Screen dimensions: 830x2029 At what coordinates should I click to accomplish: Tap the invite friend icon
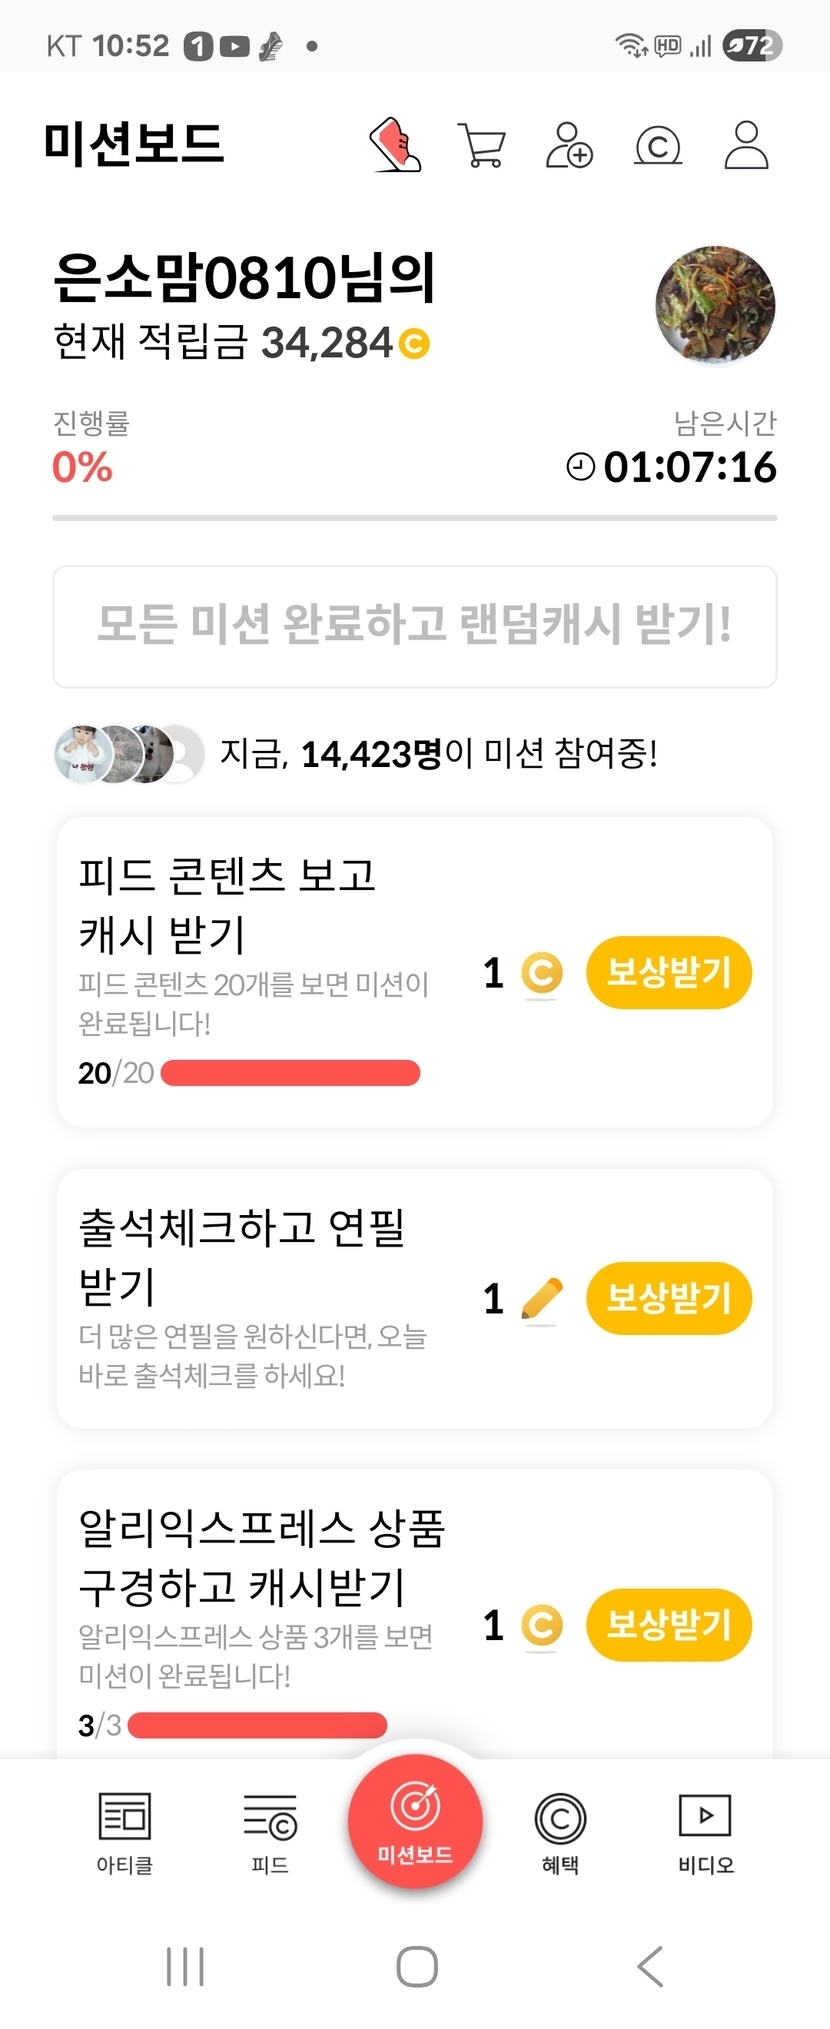coord(569,146)
